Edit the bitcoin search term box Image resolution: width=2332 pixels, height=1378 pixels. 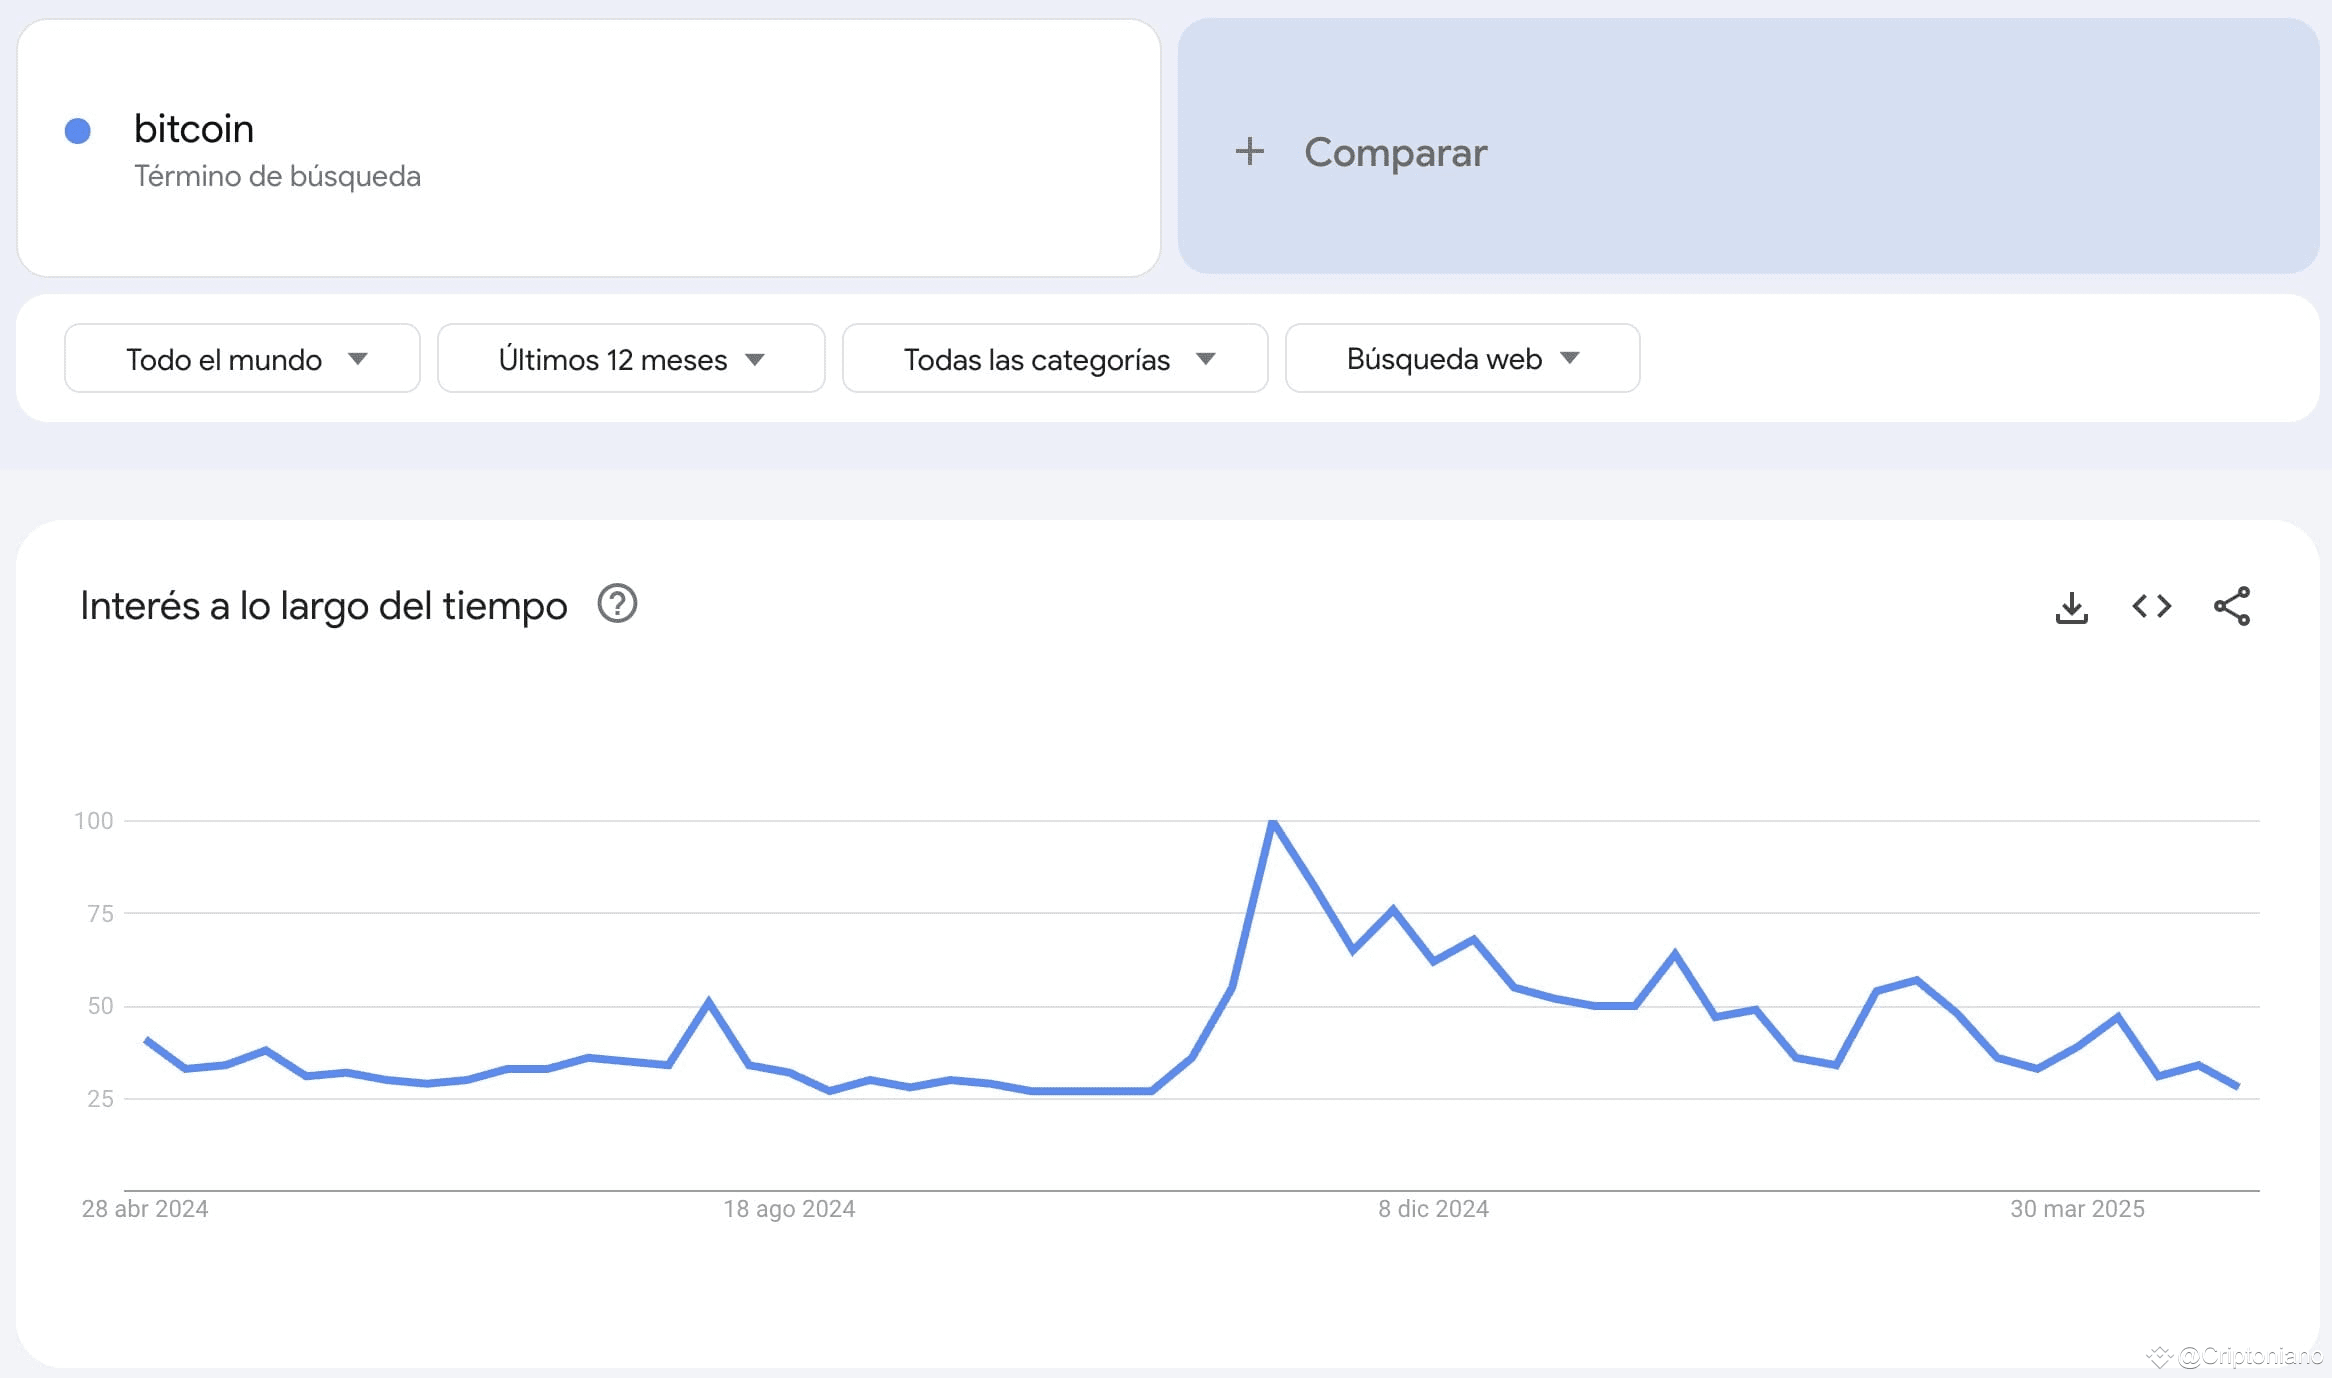(589, 148)
